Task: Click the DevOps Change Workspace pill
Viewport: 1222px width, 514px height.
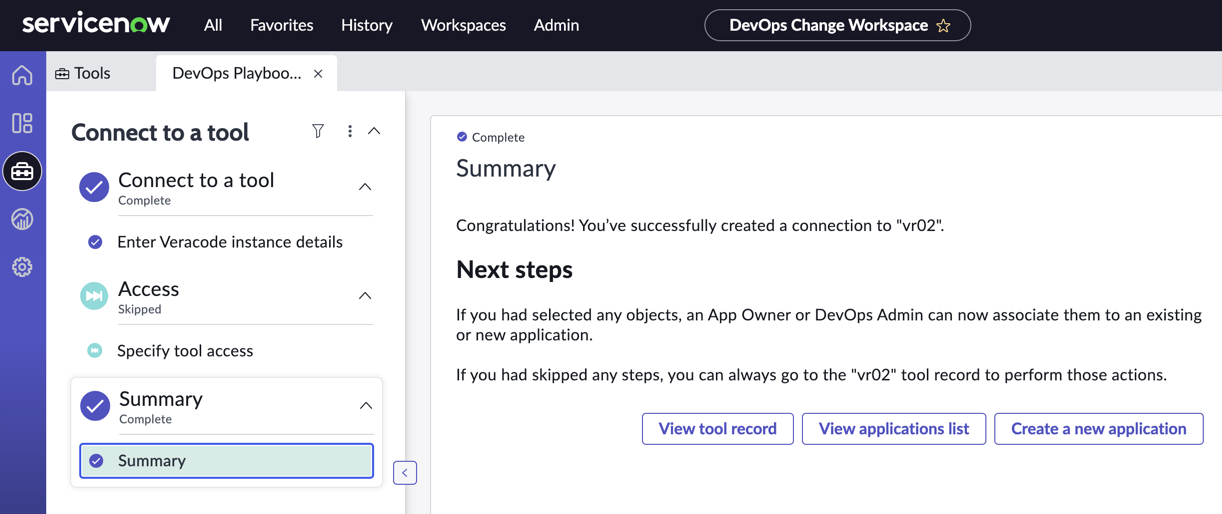Action: [838, 25]
